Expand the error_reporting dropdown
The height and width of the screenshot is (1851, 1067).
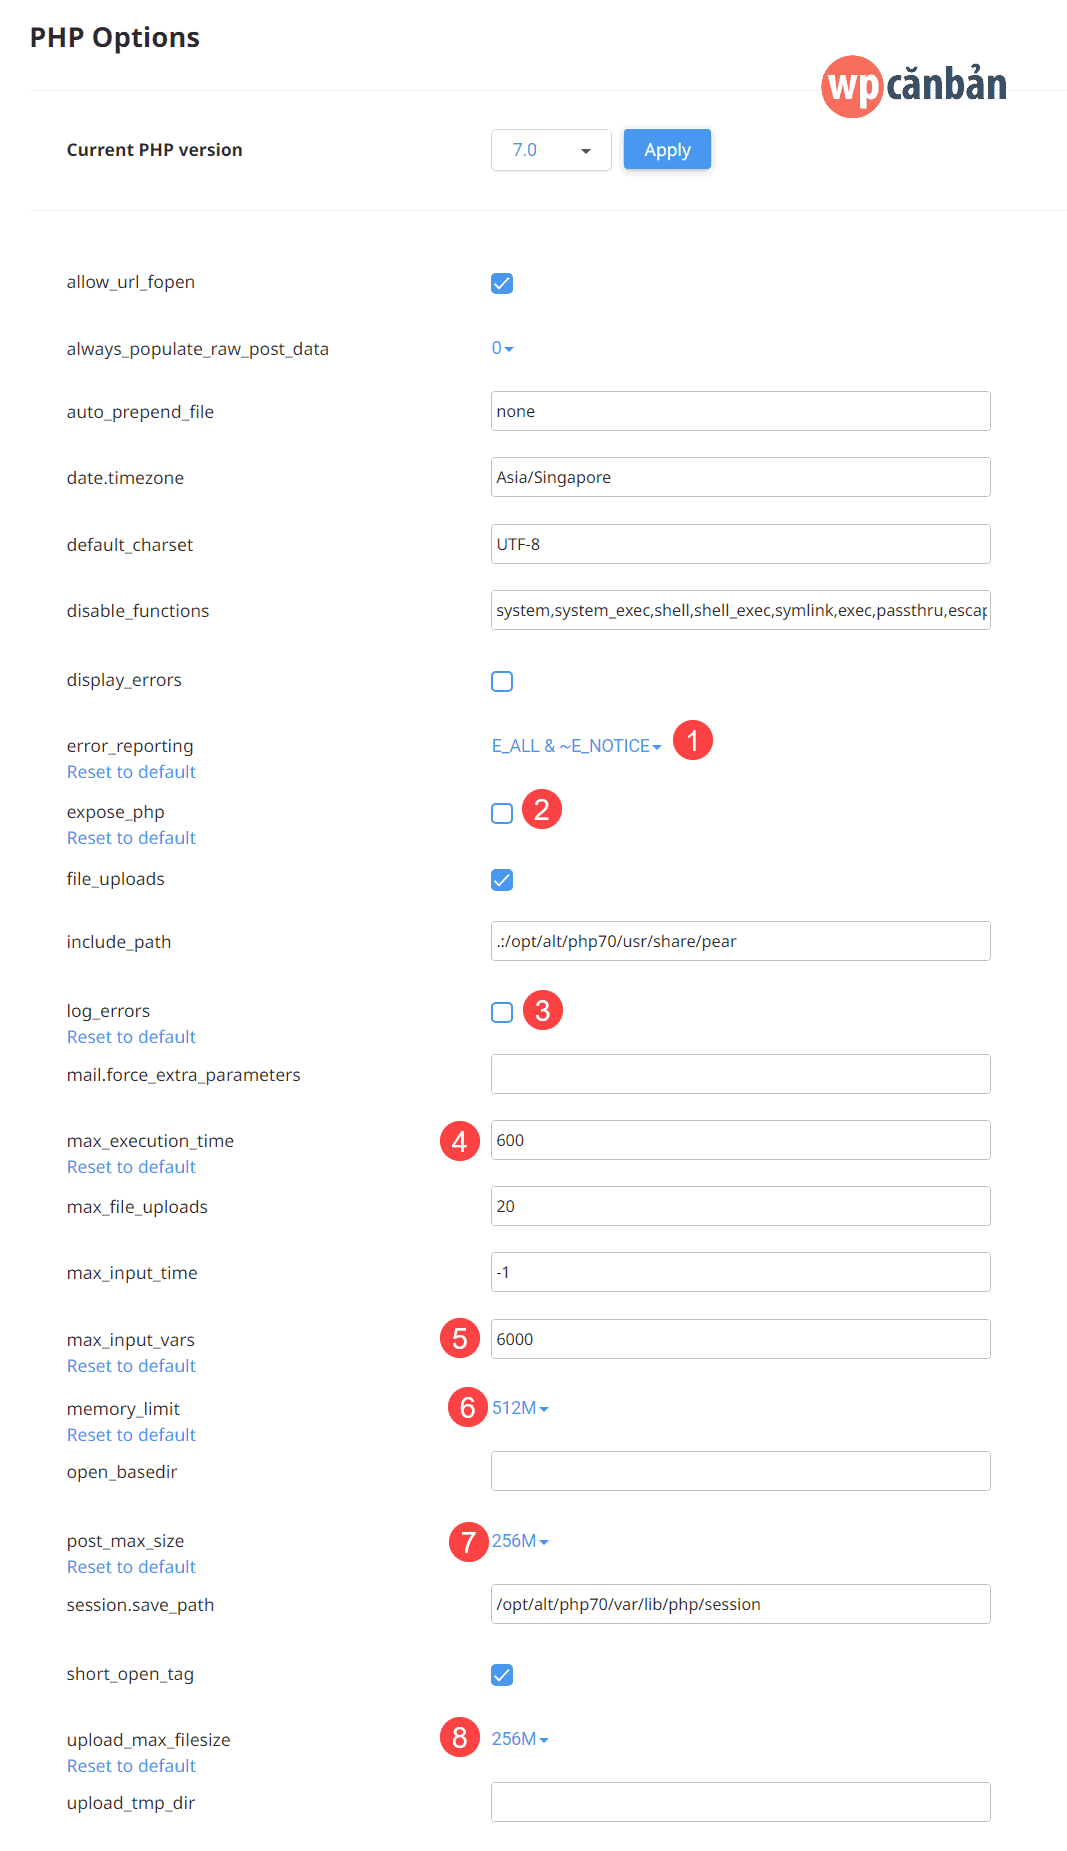tap(576, 745)
